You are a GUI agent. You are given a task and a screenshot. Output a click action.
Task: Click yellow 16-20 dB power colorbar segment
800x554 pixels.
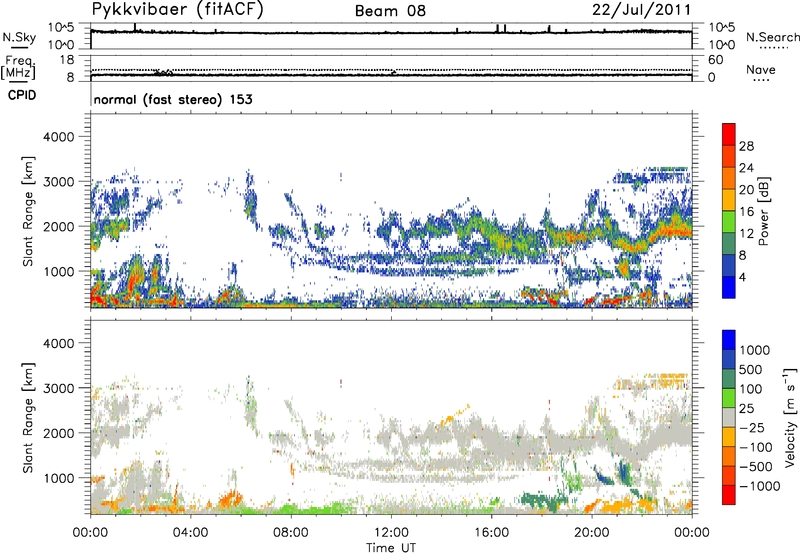pos(729,200)
